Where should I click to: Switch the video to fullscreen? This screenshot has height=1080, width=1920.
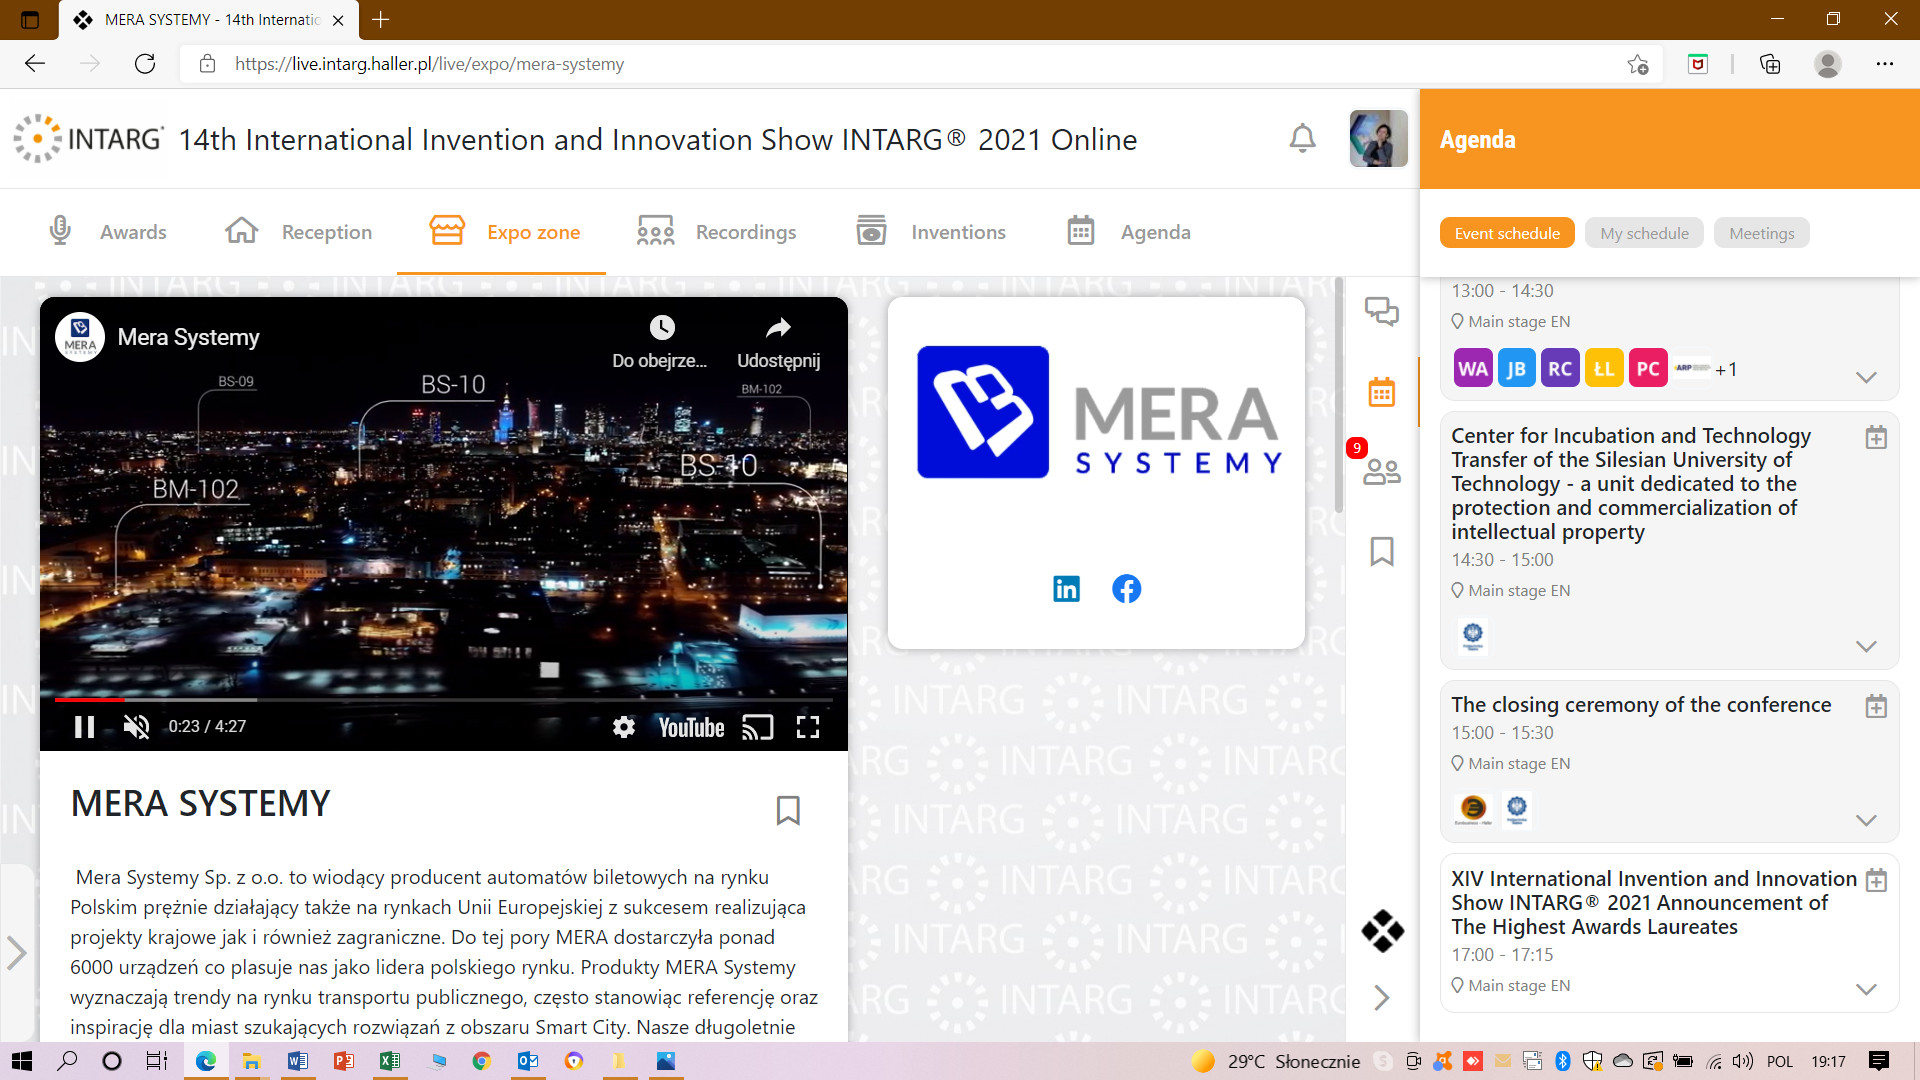point(808,727)
